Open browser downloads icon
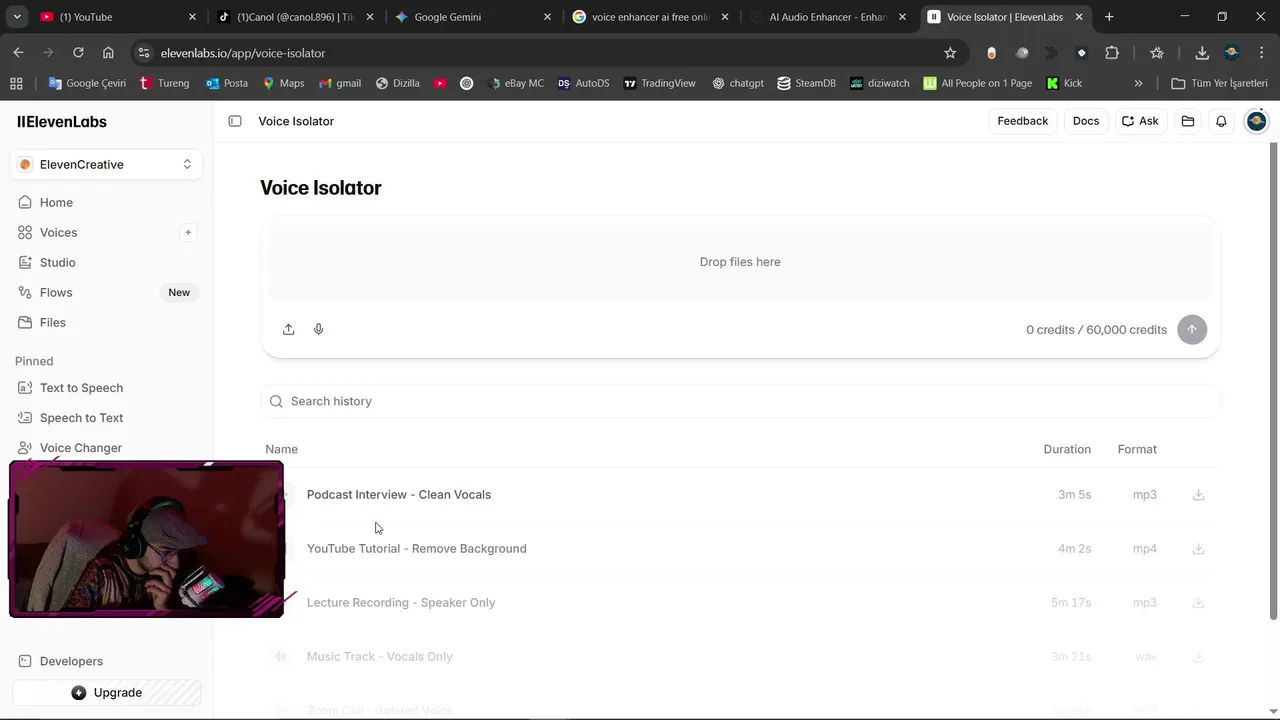Viewport: 1280px width, 720px height. pos(1202,53)
